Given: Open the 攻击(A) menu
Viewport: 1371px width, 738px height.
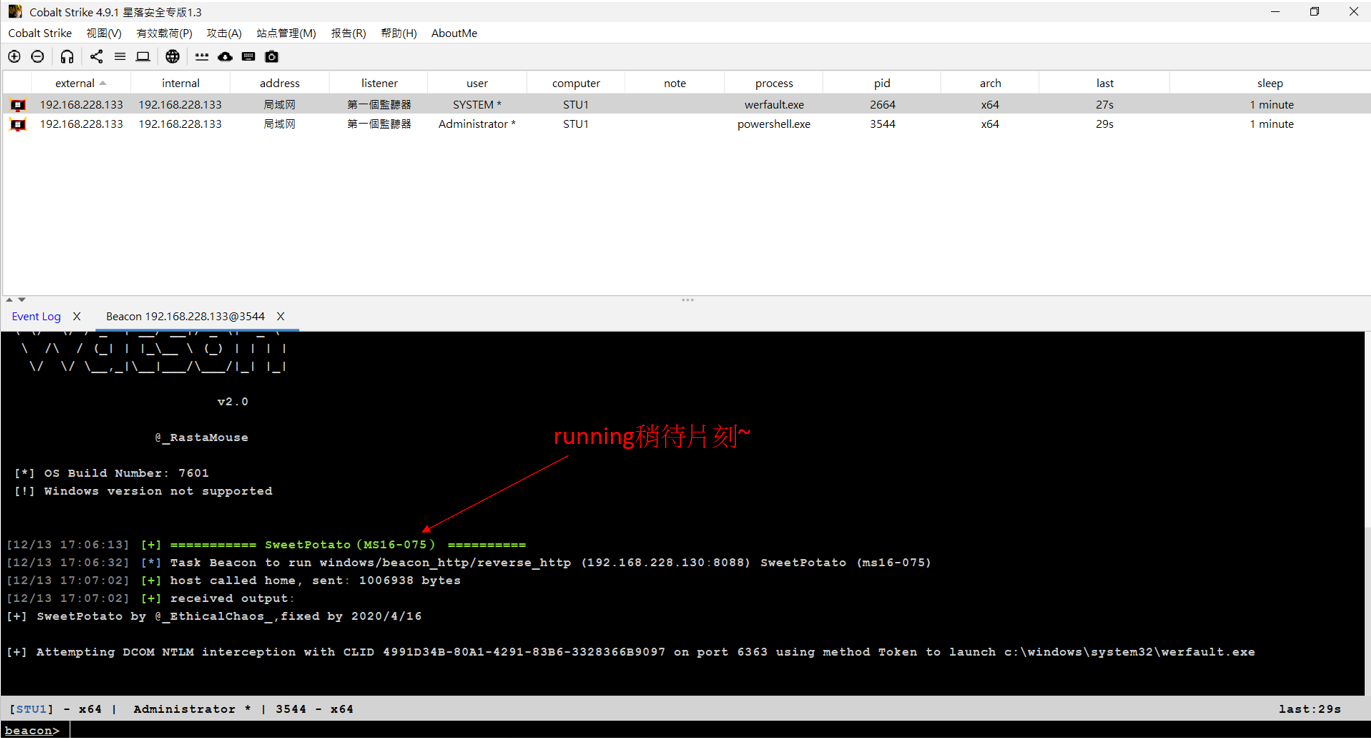Looking at the screenshot, I should pyautogui.click(x=224, y=33).
